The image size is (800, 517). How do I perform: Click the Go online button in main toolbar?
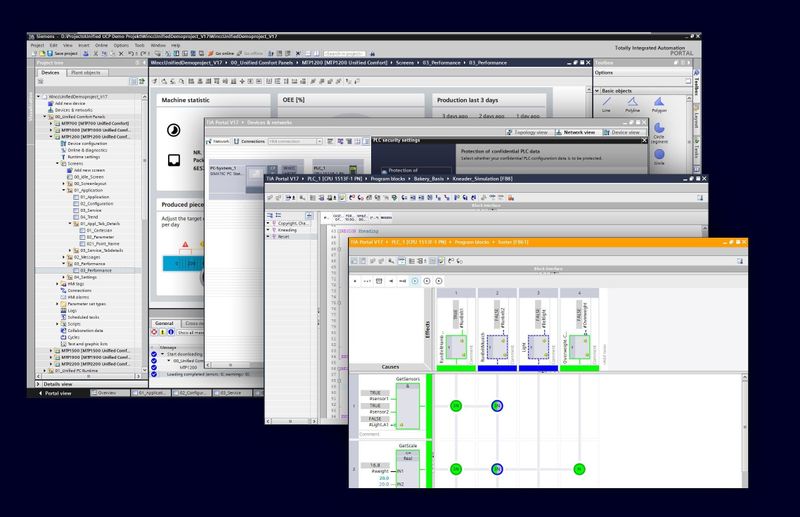coord(221,54)
